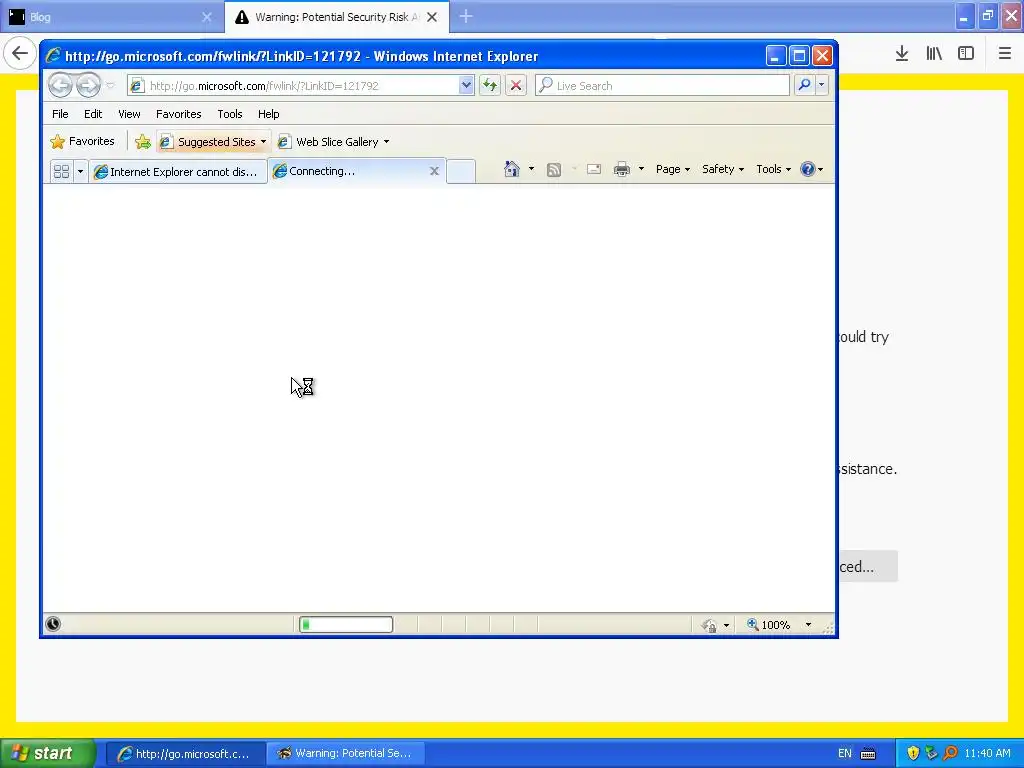Open the Edit menu
This screenshot has width=1024, height=768.
tap(93, 114)
